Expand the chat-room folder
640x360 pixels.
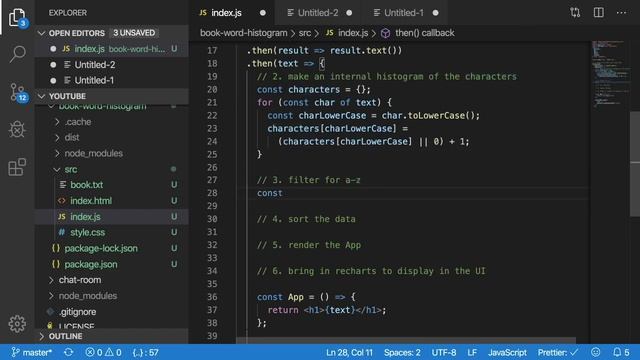111,280
